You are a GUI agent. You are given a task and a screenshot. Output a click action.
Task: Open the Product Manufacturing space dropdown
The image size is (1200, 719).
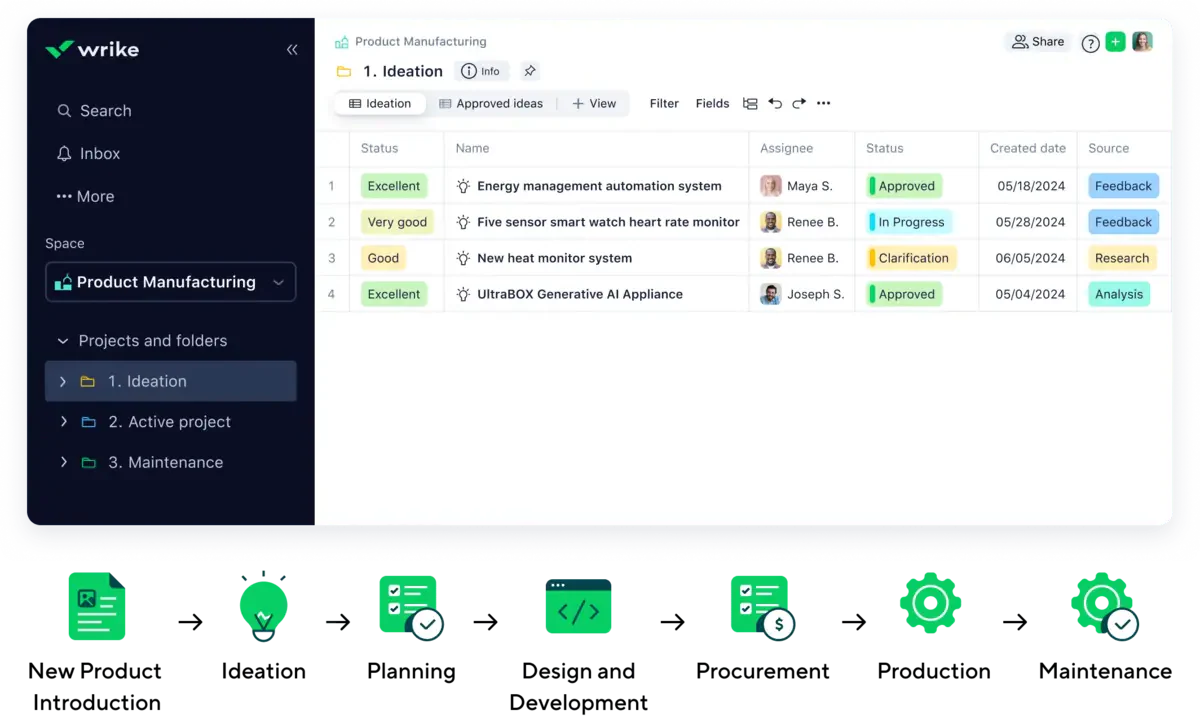pos(170,282)
